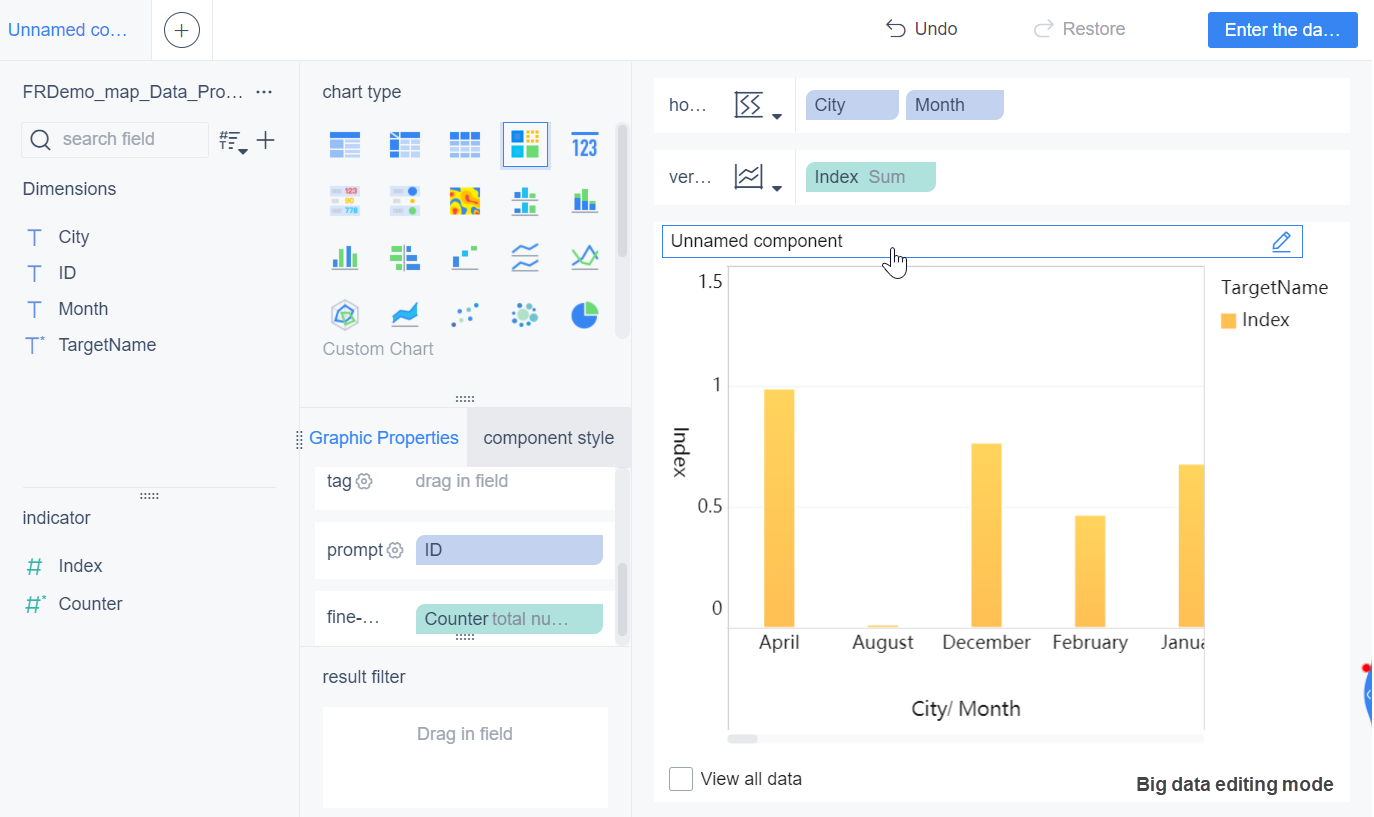The width and height of the screenshot is (1374, 817).
Task: Click Enter the dashboard button
Action: point(1282,30)
